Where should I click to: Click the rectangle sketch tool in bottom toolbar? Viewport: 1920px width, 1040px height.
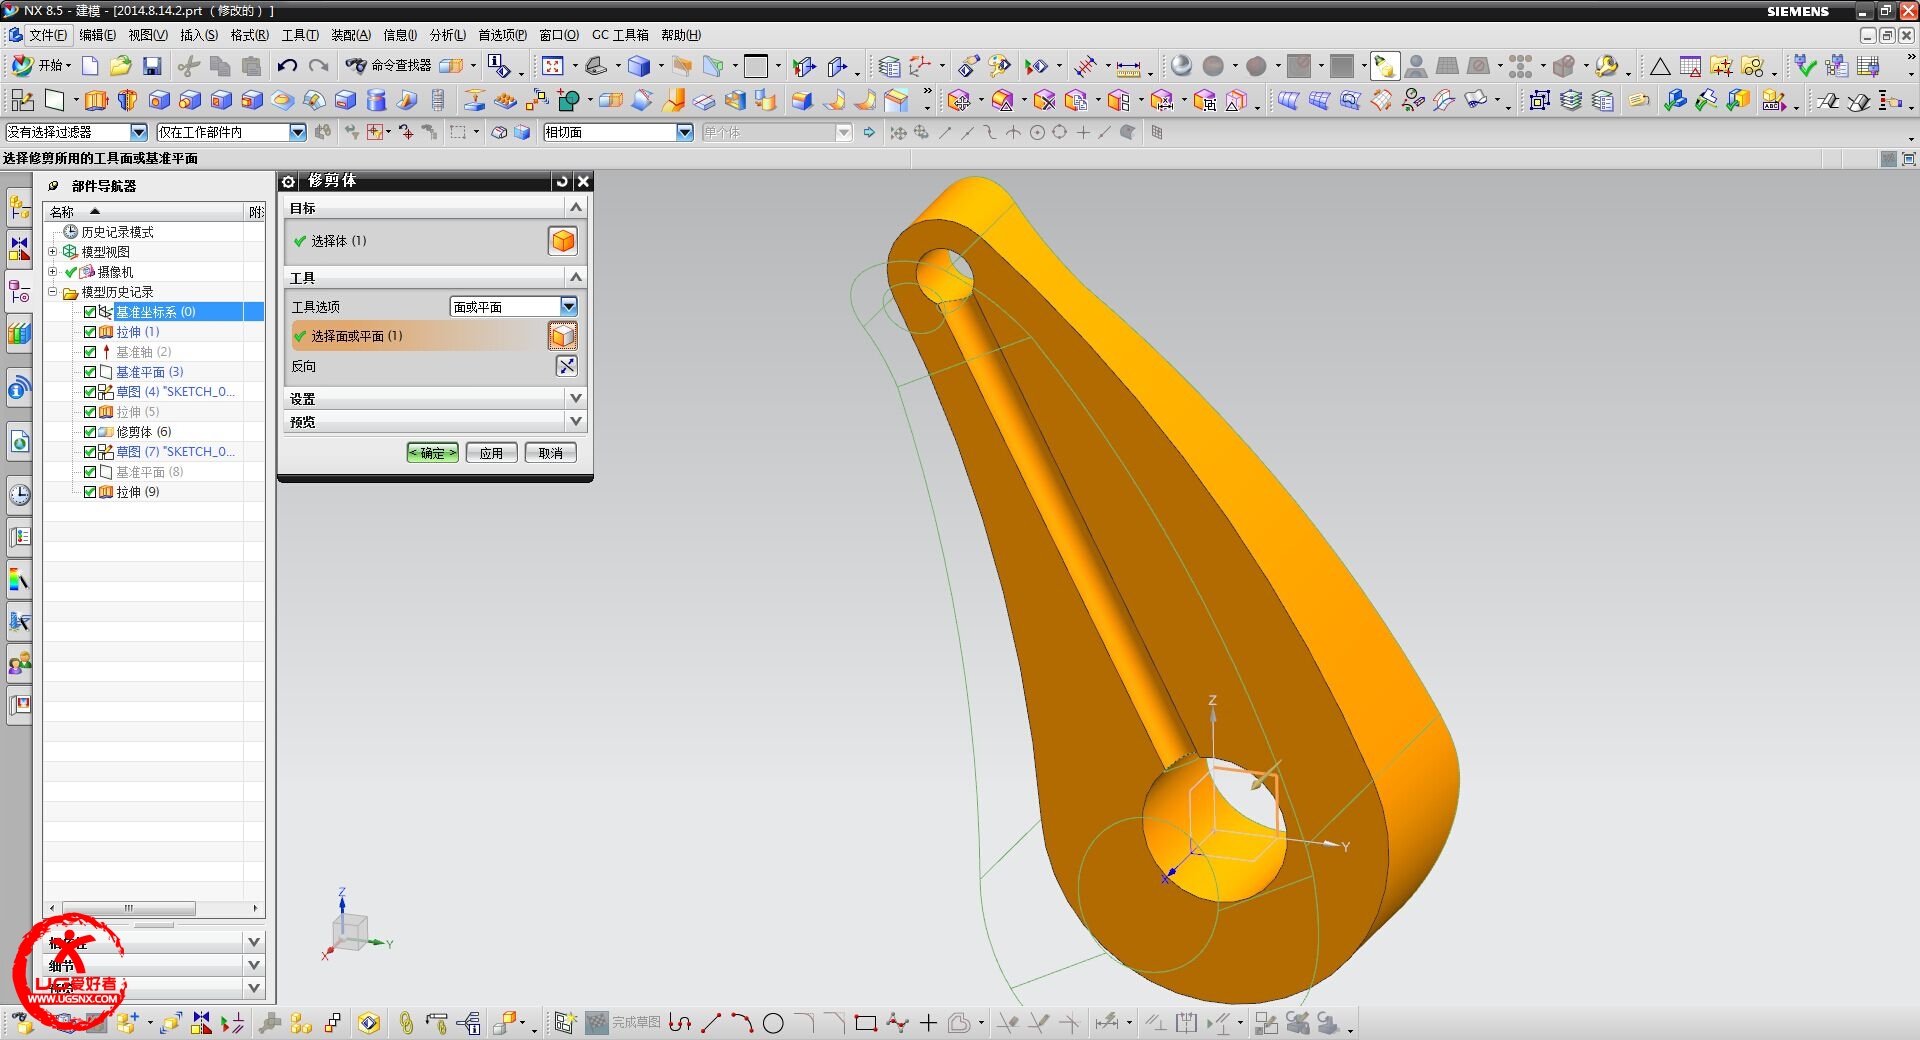click(866, 1023)
